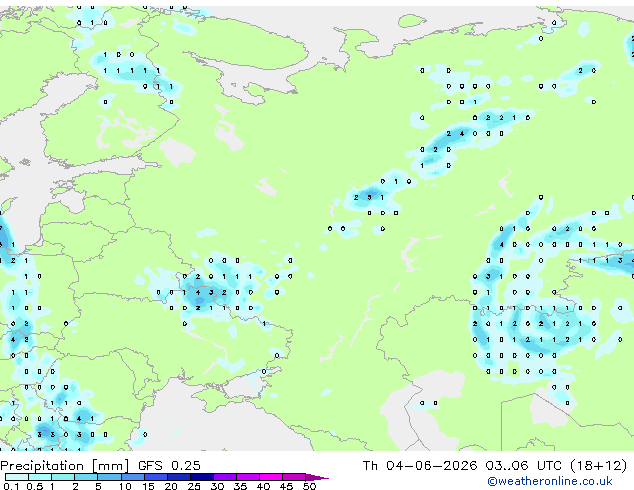This screenshot has height=490, width=634.
Task: Click the '25' legend scale label
Action: coord(194,486)
